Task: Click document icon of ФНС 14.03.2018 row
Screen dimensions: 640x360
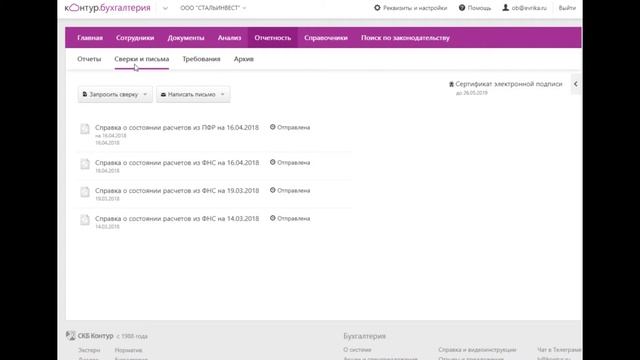Action: 84,220
